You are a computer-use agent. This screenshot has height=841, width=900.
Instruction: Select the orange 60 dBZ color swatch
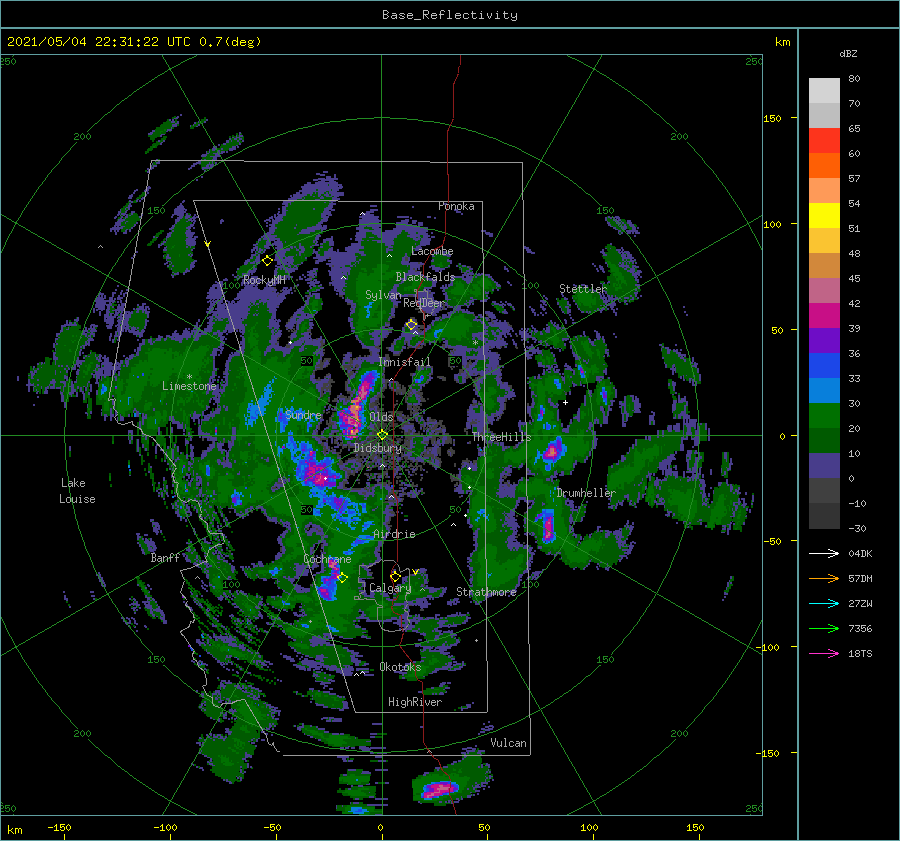coord(824,165)
